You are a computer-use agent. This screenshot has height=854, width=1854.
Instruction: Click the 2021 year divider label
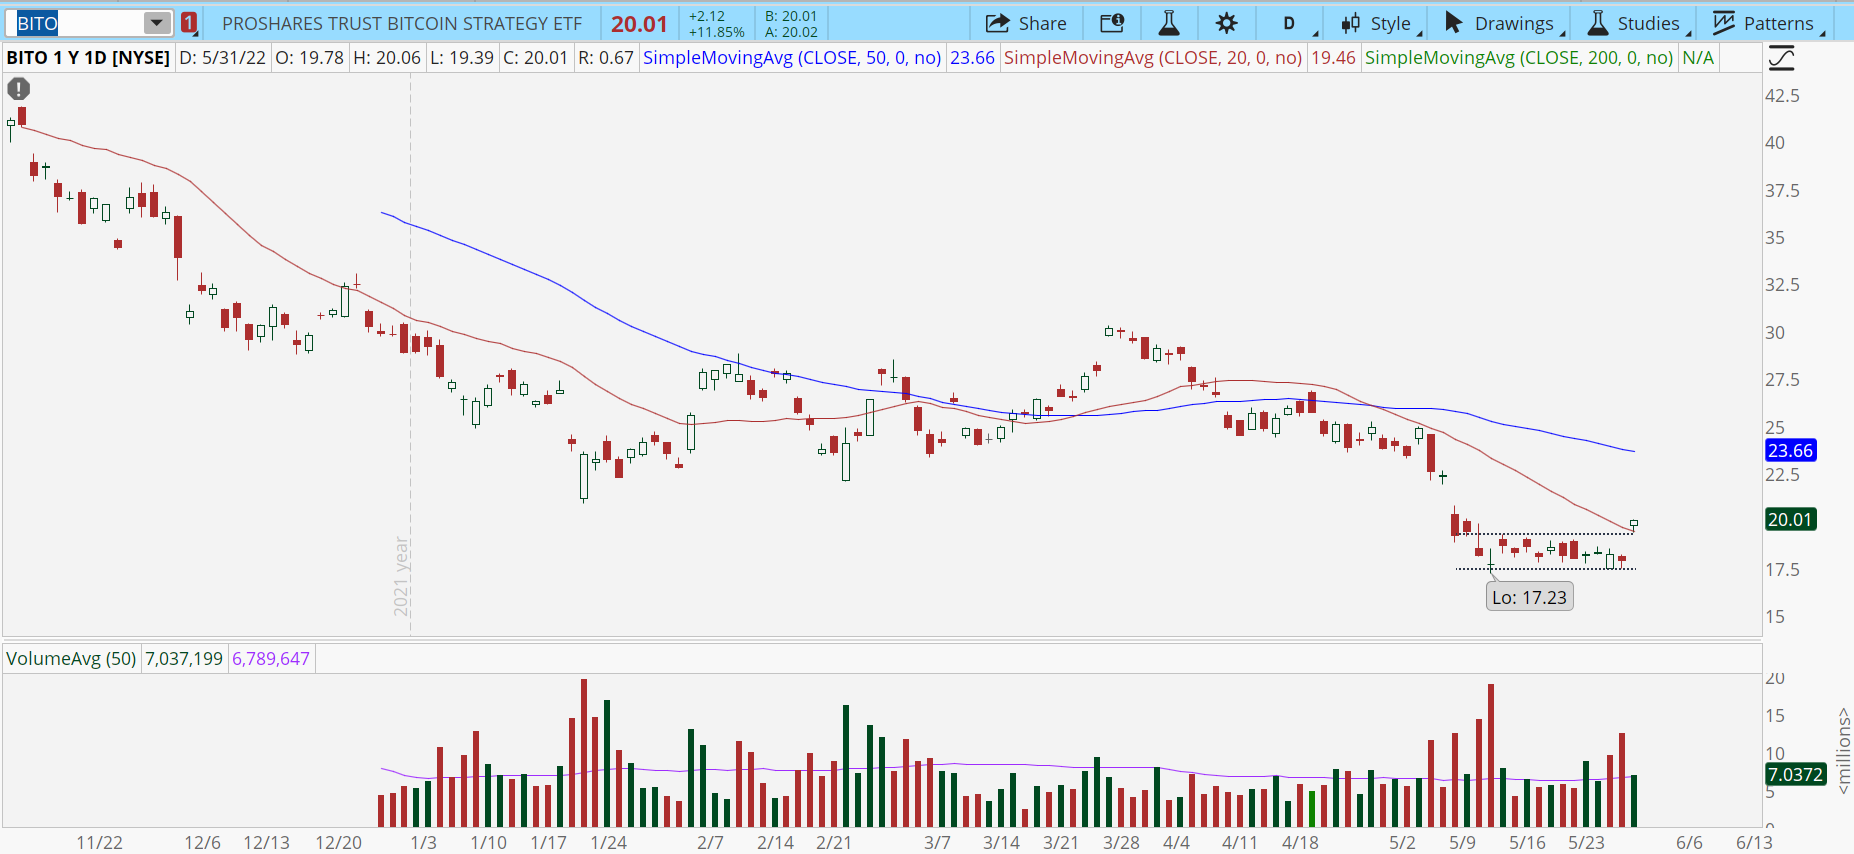tap(401, 576)
